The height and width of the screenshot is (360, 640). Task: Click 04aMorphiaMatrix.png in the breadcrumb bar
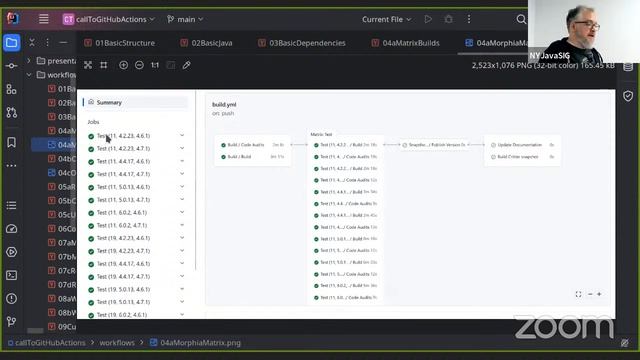200,343
